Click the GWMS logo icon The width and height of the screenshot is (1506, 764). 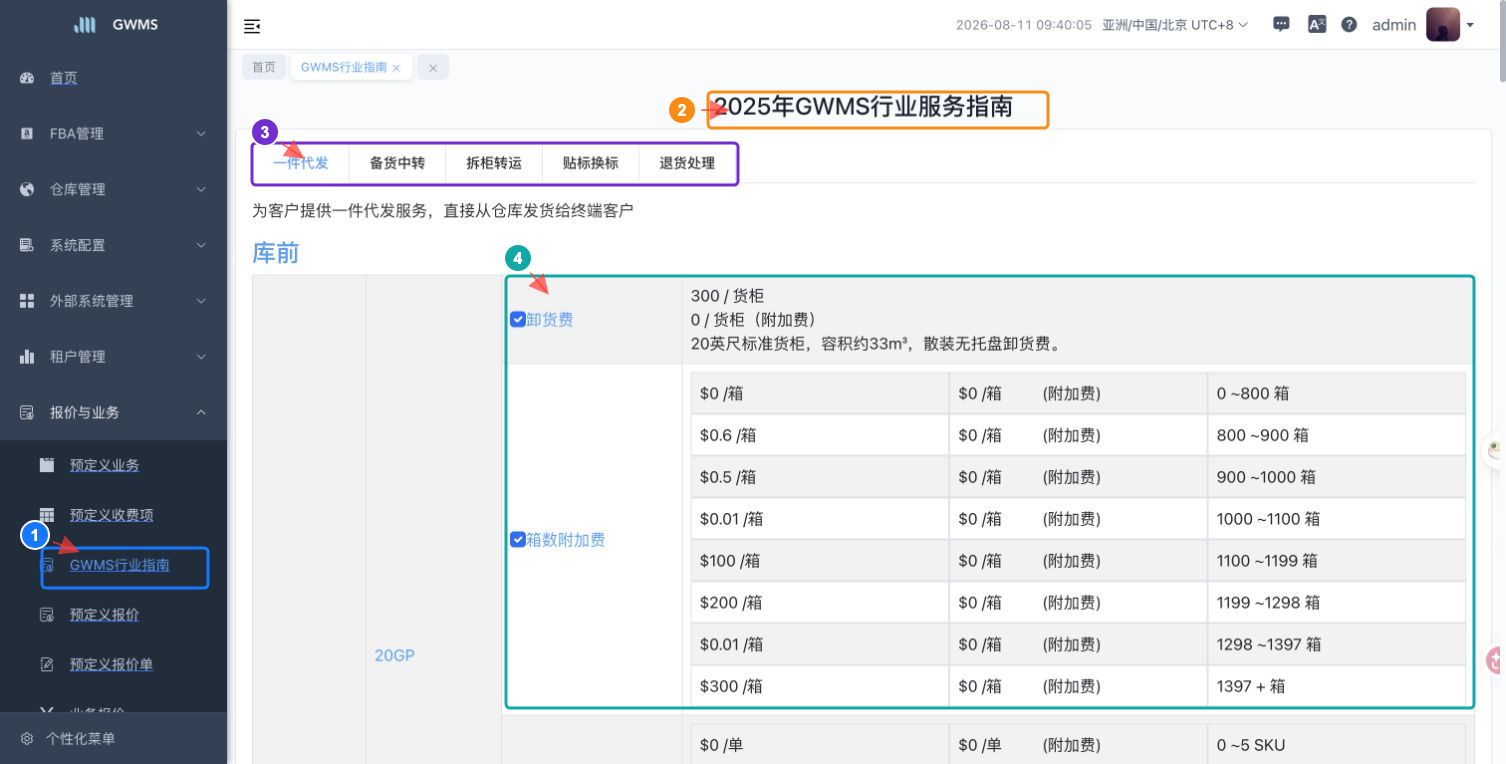pyautogui.click(x=85, y=25)
